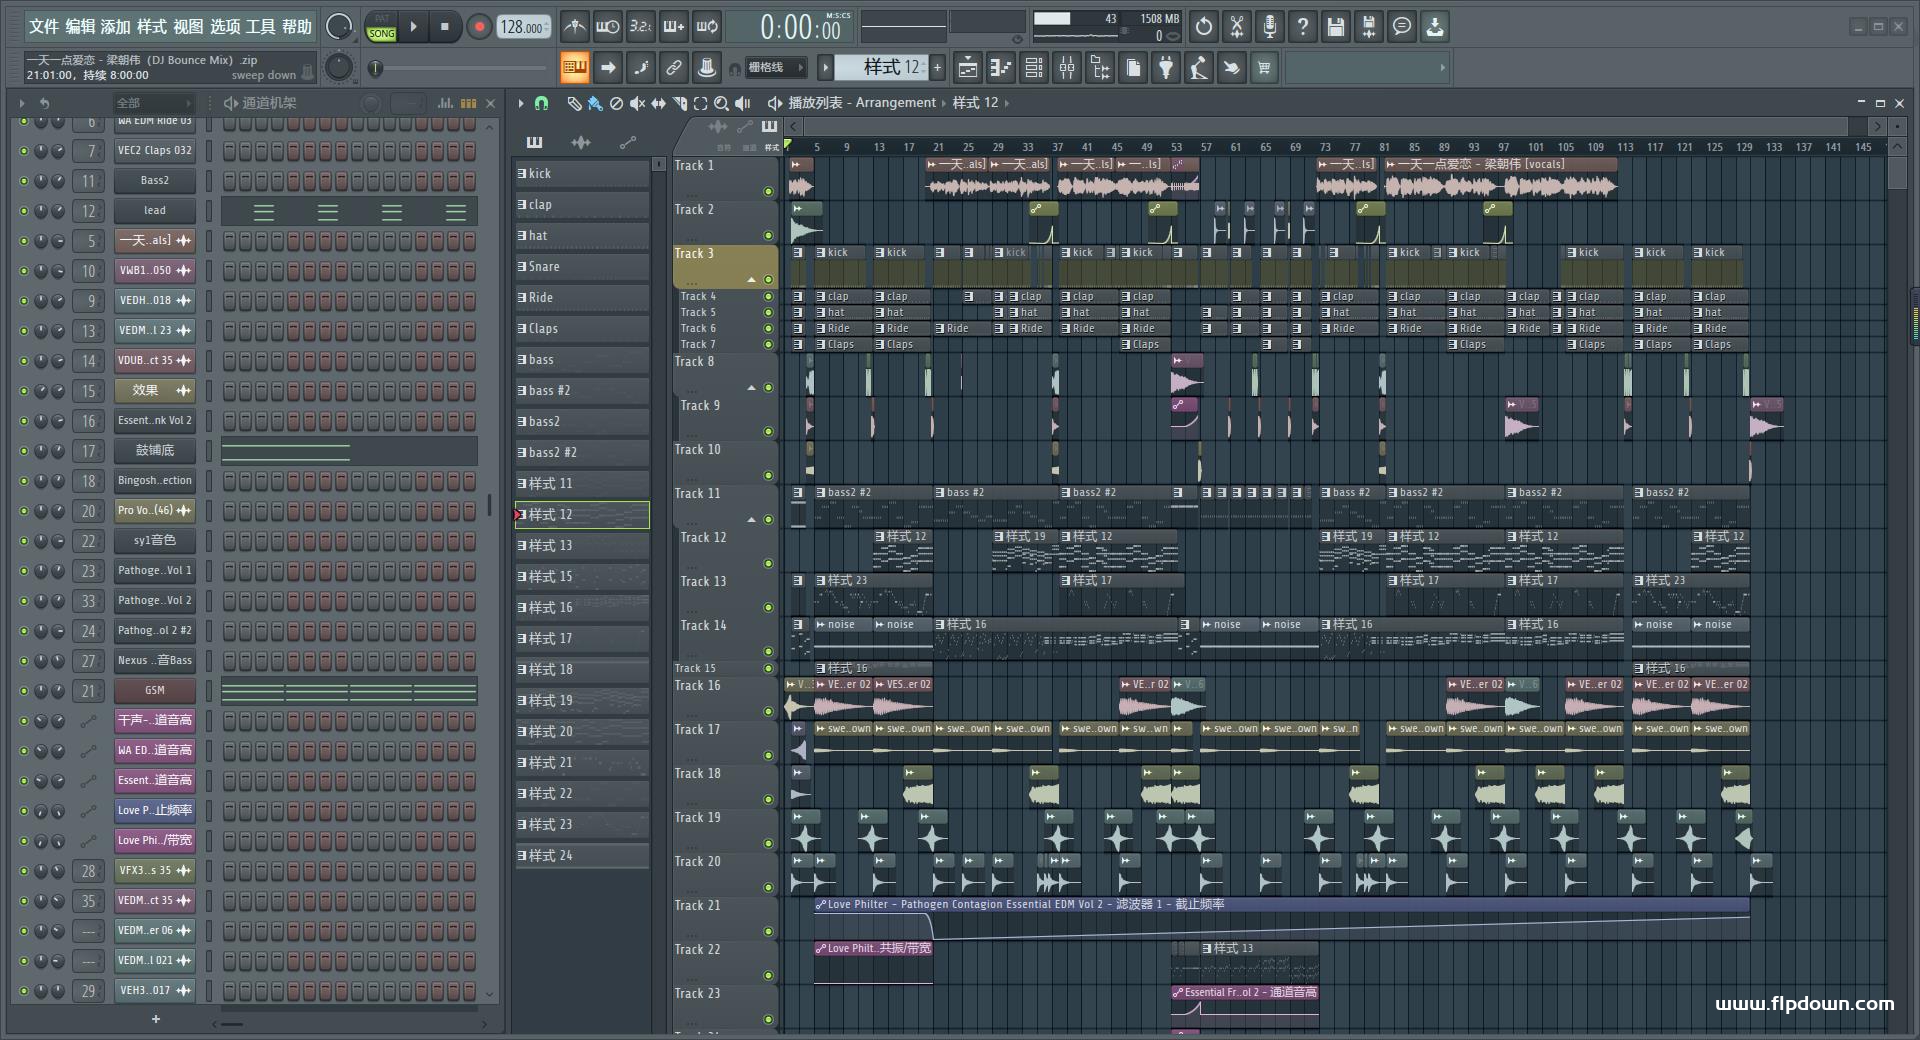Expand the arrow right of the 样式 12 title
The height and width of the screenshot is (1040, 1920).
1007,103
